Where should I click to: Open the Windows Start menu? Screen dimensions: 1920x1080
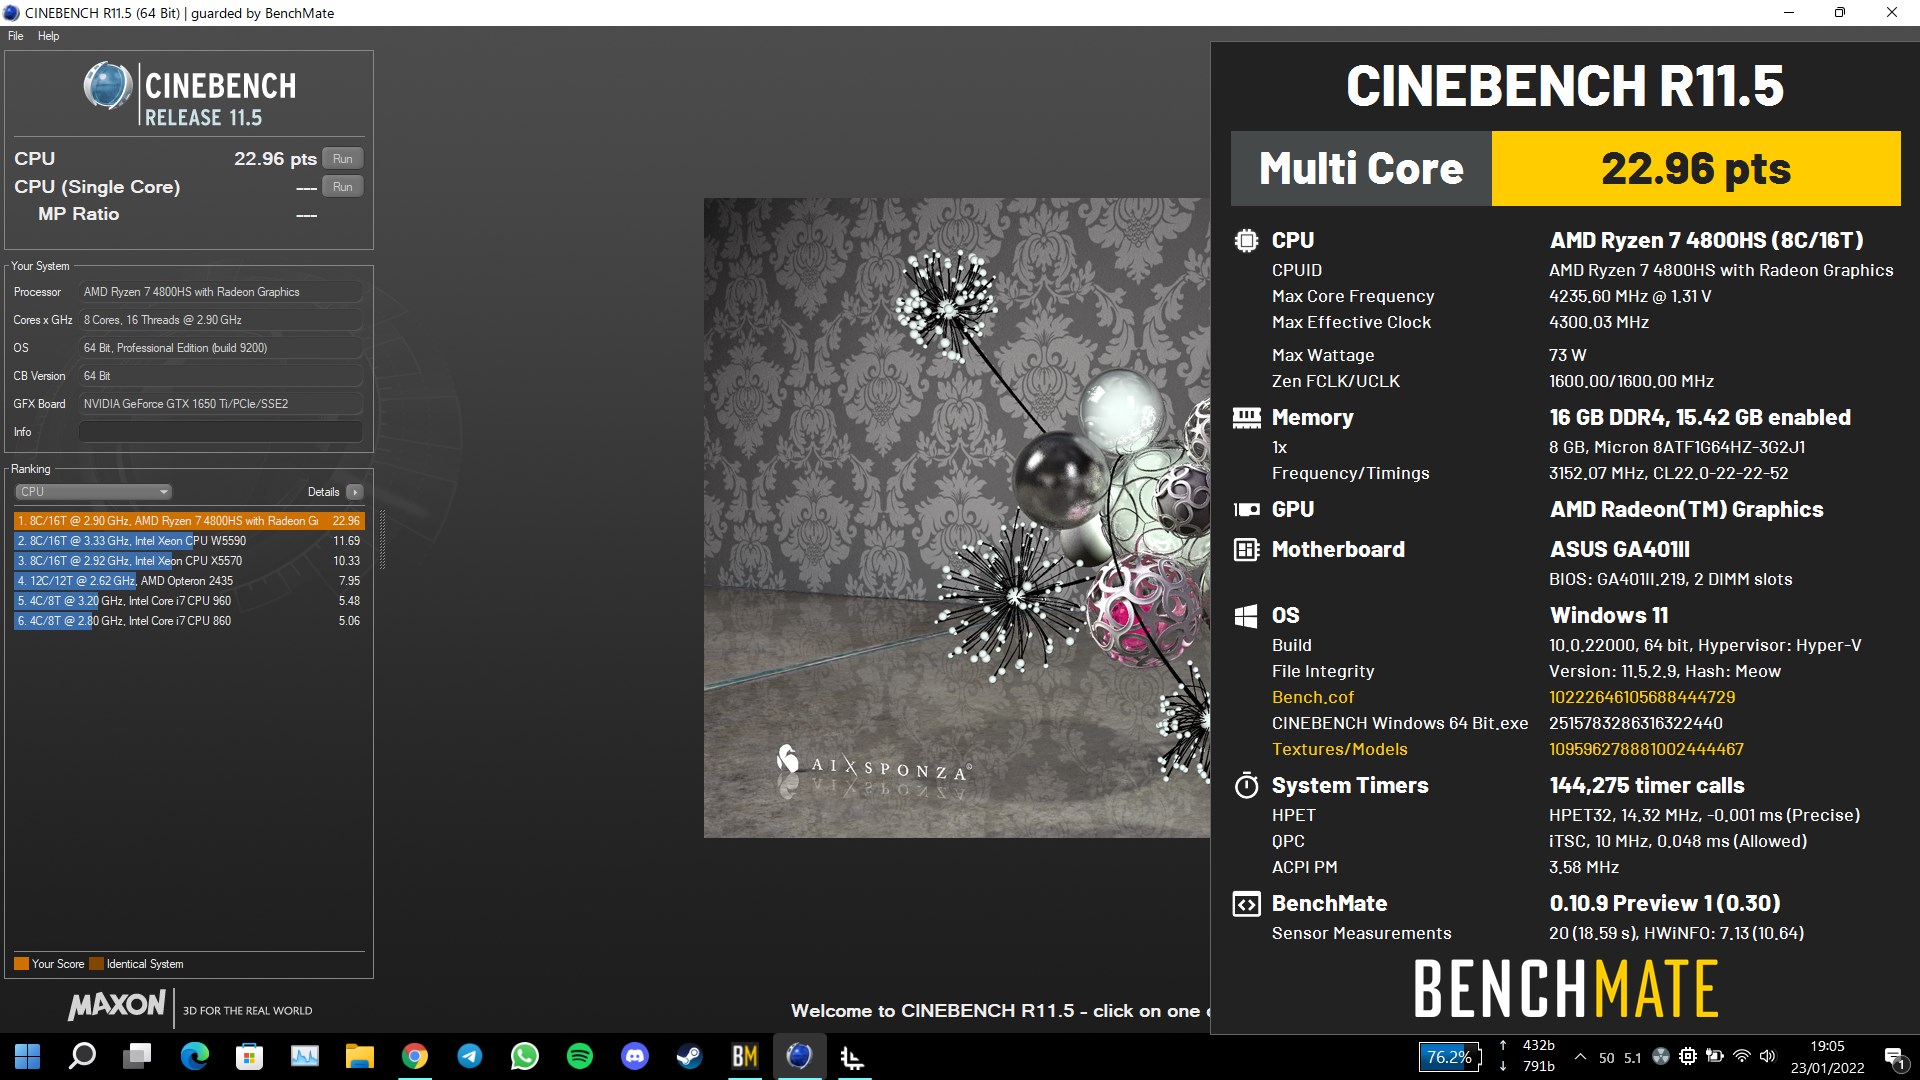(x=27, y=1056)
